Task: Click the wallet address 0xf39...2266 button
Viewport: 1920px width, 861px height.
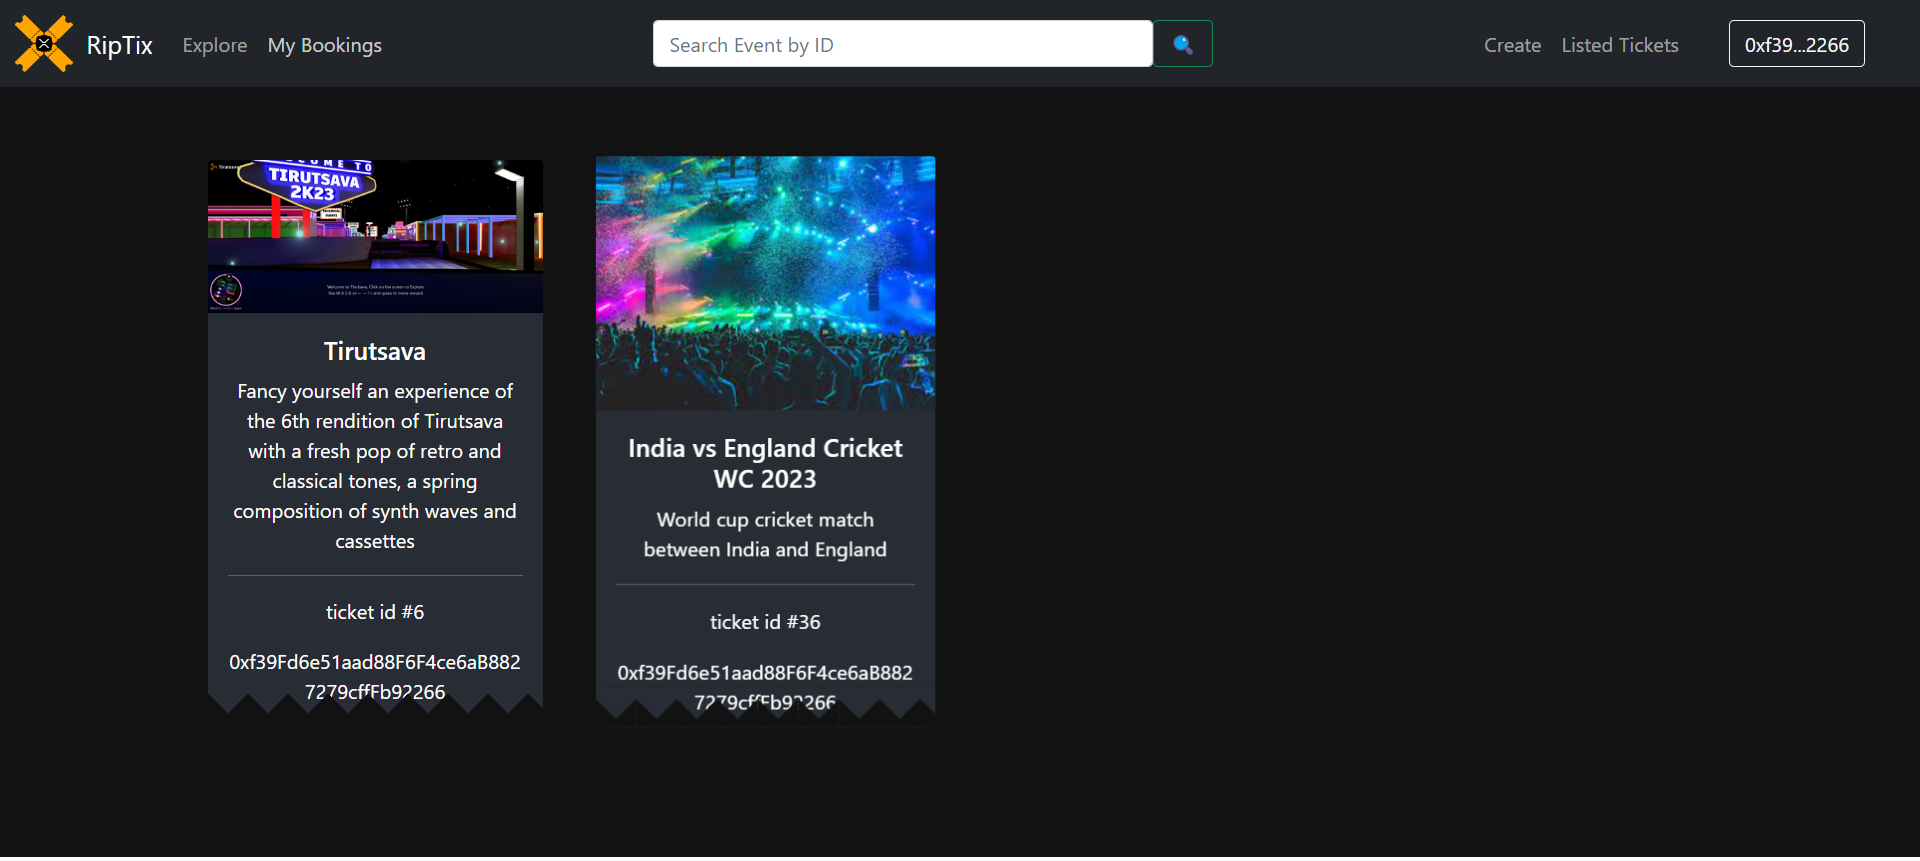Action: point(1796,44)
